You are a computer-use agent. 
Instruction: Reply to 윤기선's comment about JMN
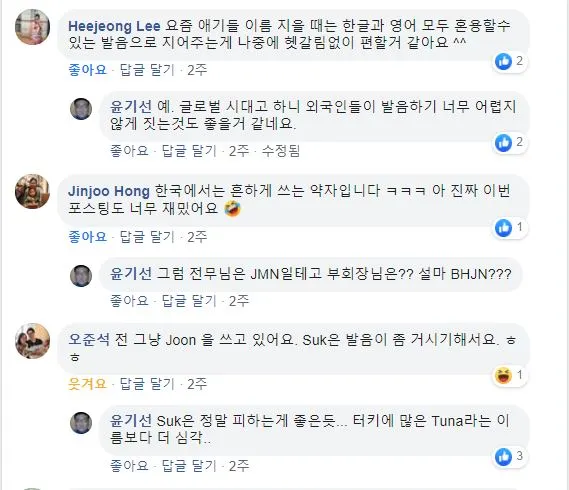tap(189, 301)
